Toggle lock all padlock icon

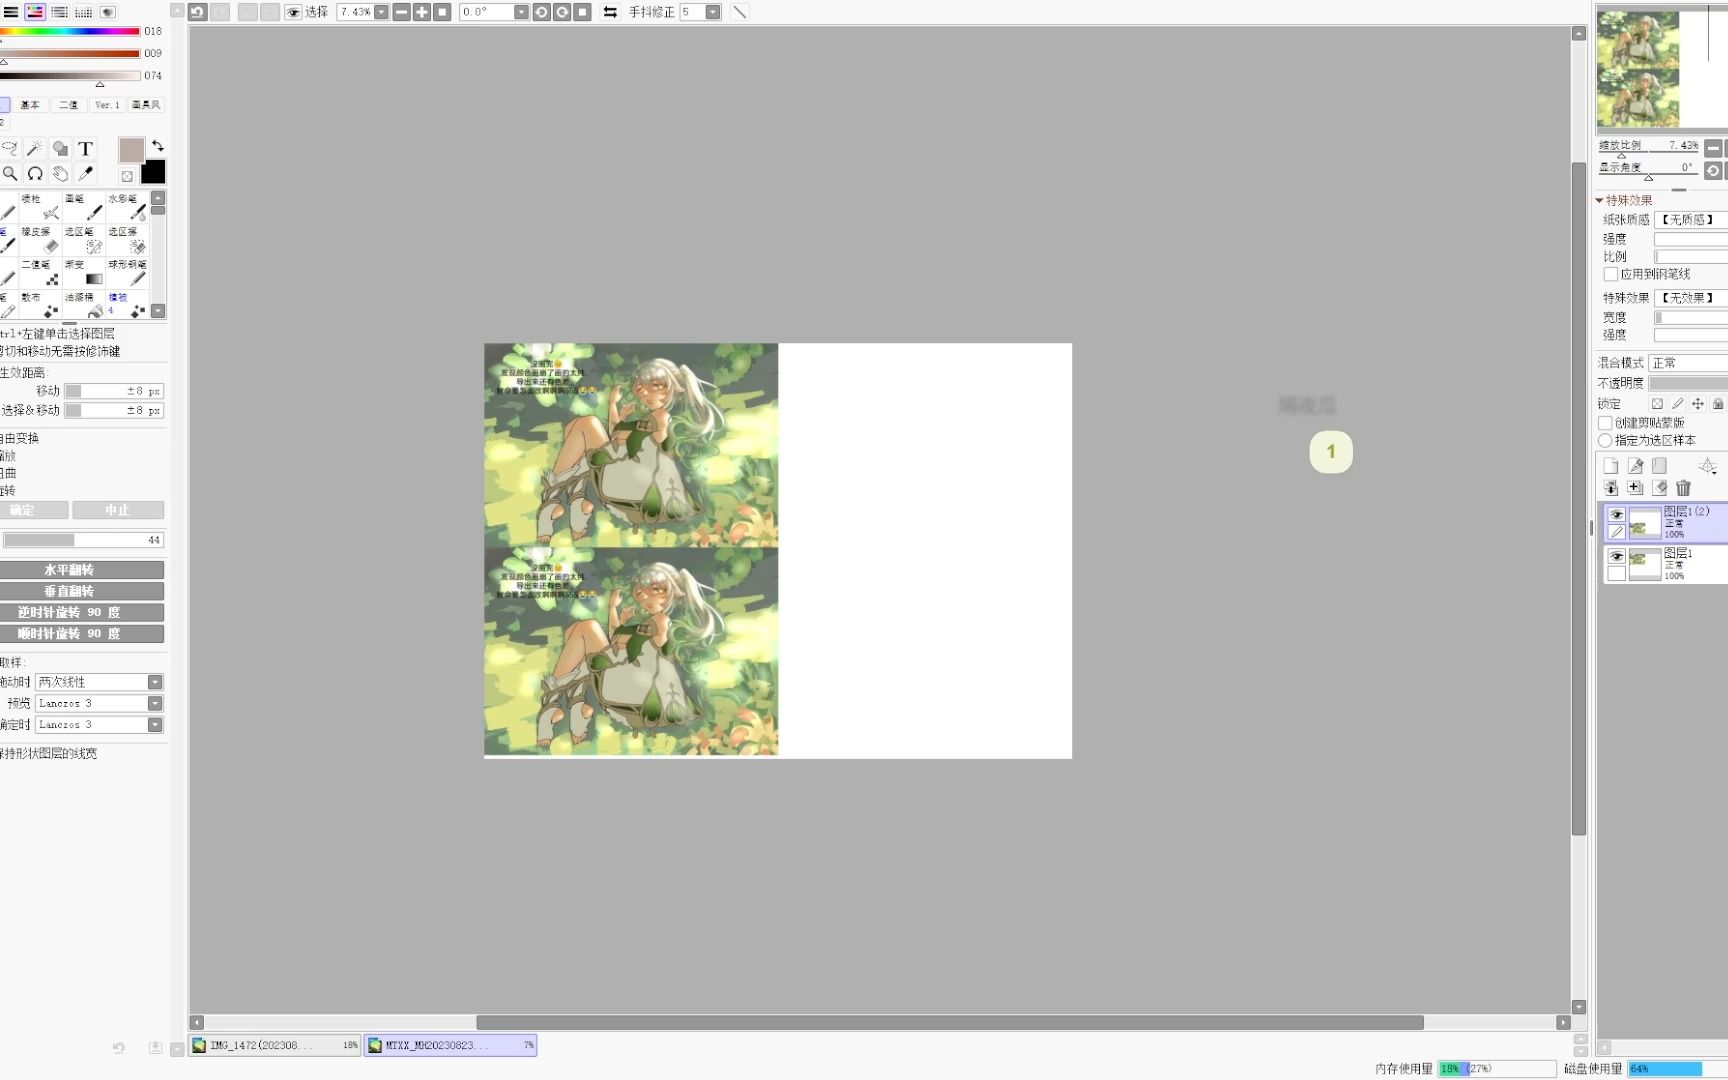1718,404
